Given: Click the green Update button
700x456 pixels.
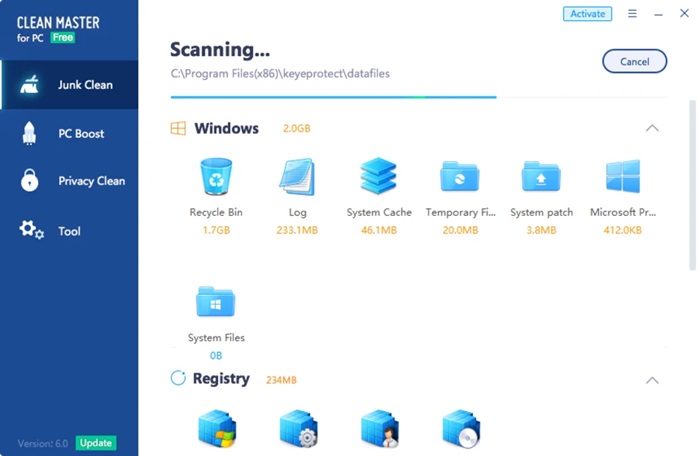Looking at the screenshot, I should (x=96, y=443).
